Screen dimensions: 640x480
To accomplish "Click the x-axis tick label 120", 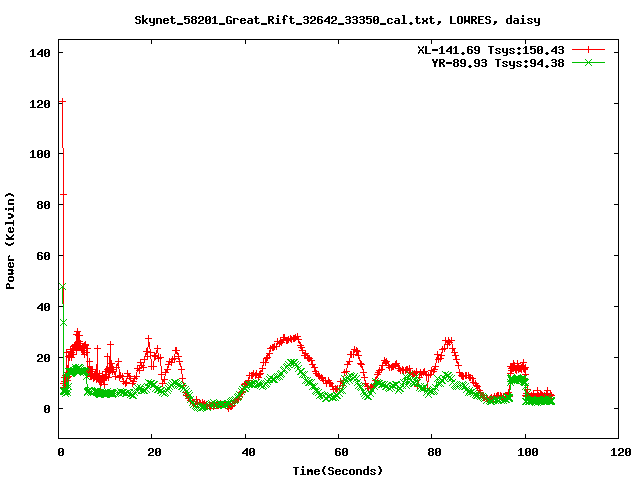I will [620, 452].
